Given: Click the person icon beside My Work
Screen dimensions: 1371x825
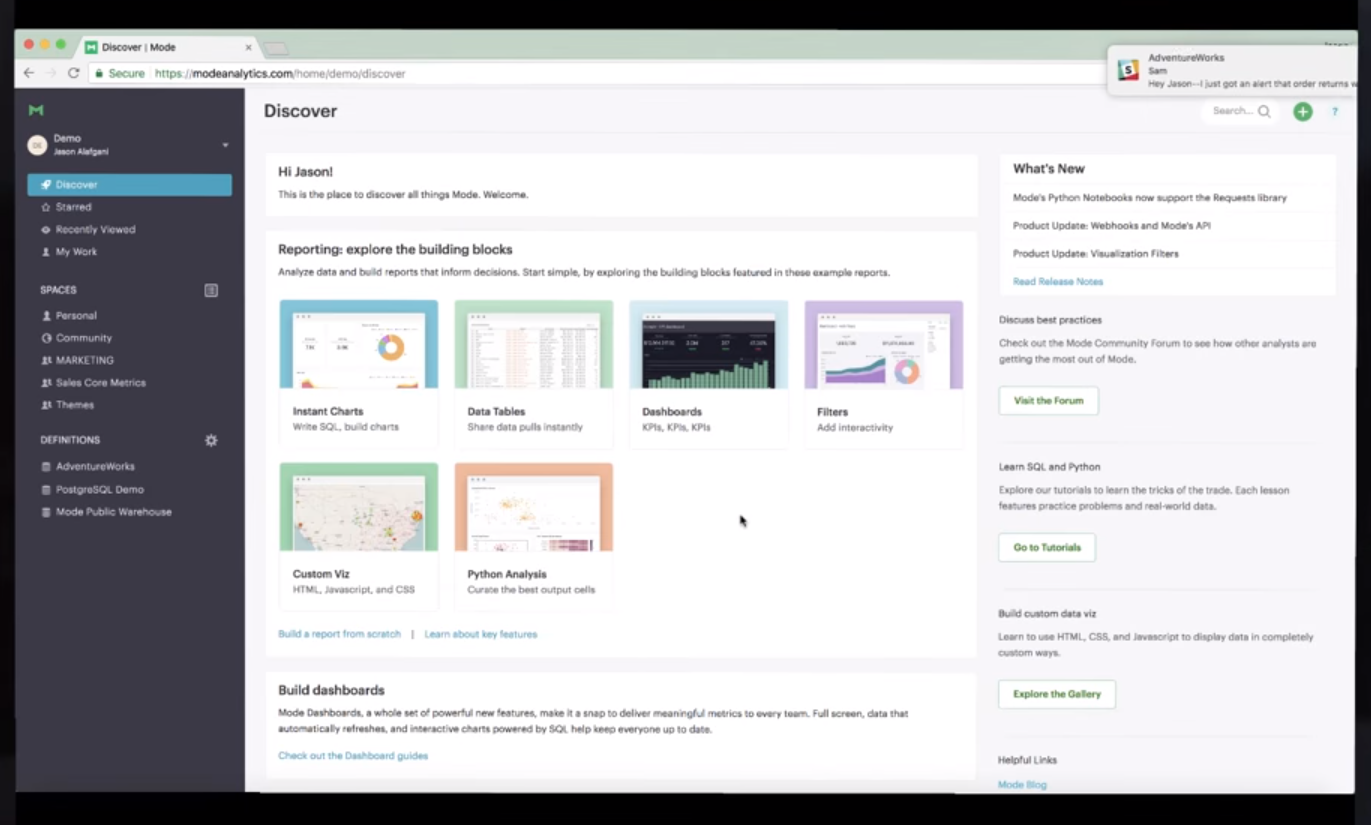Looking at the screenshot, I should coord(46,252).
